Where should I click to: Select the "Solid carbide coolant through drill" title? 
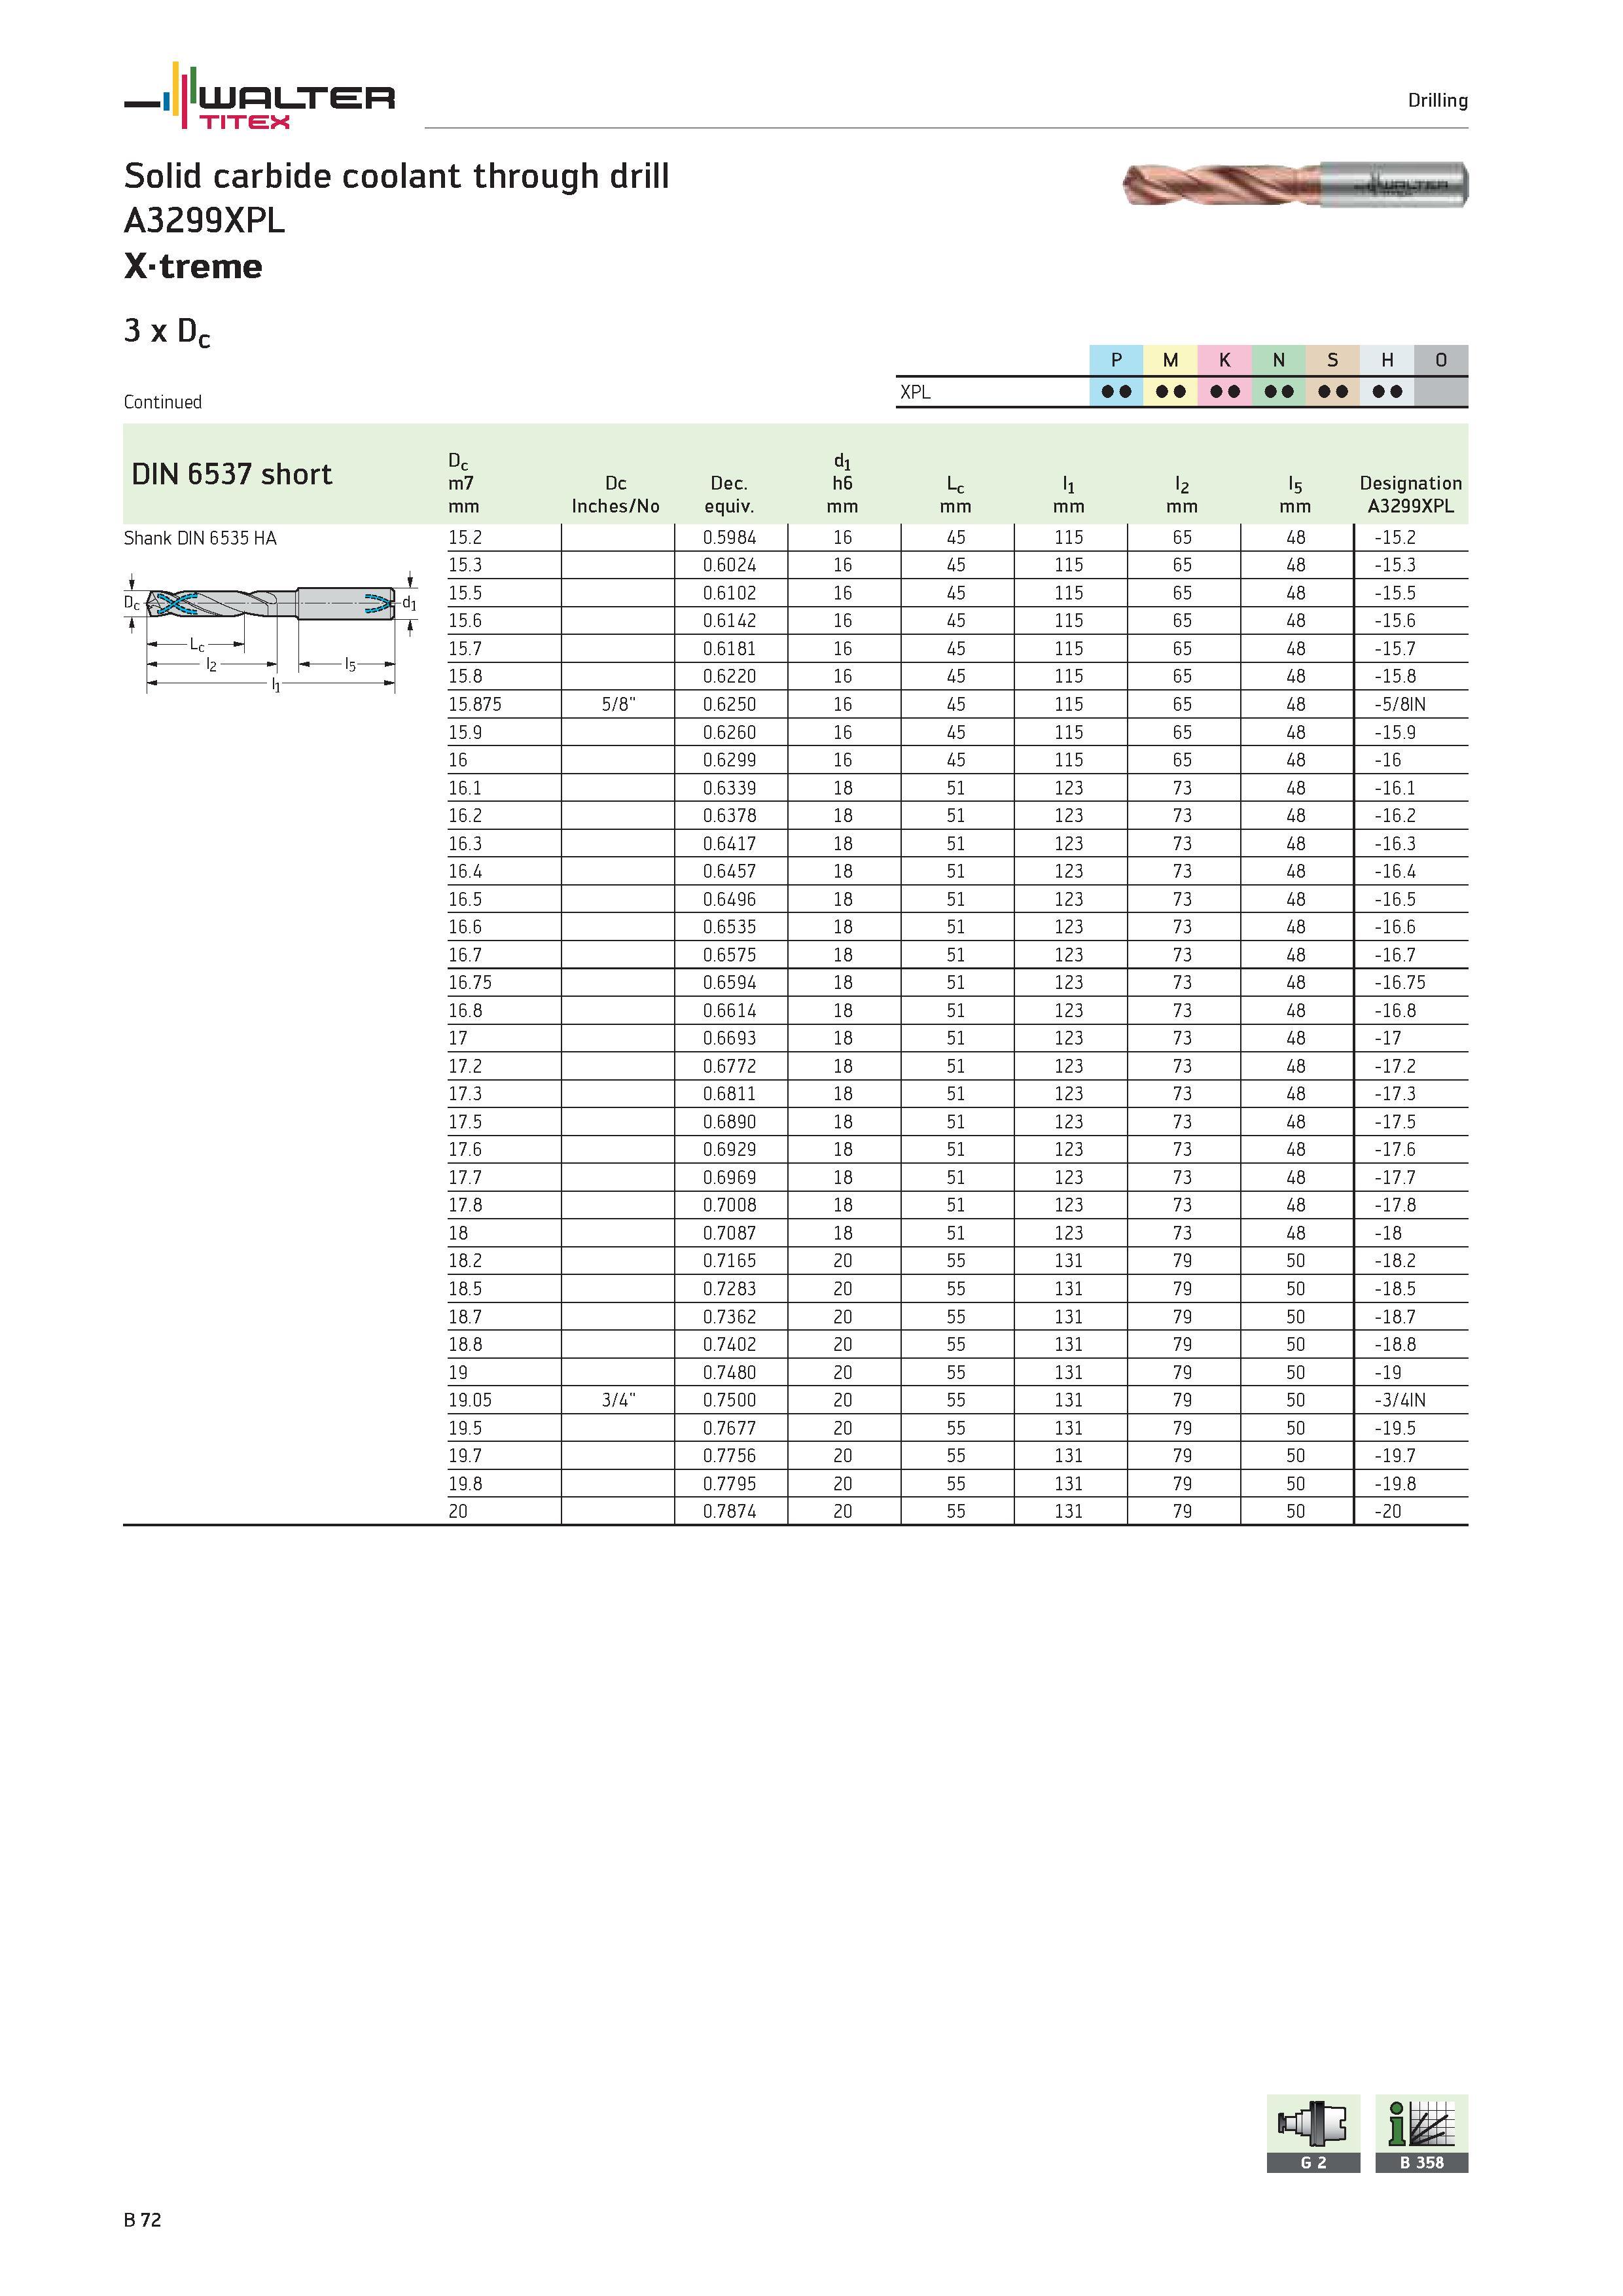click(x=397, y=176)
